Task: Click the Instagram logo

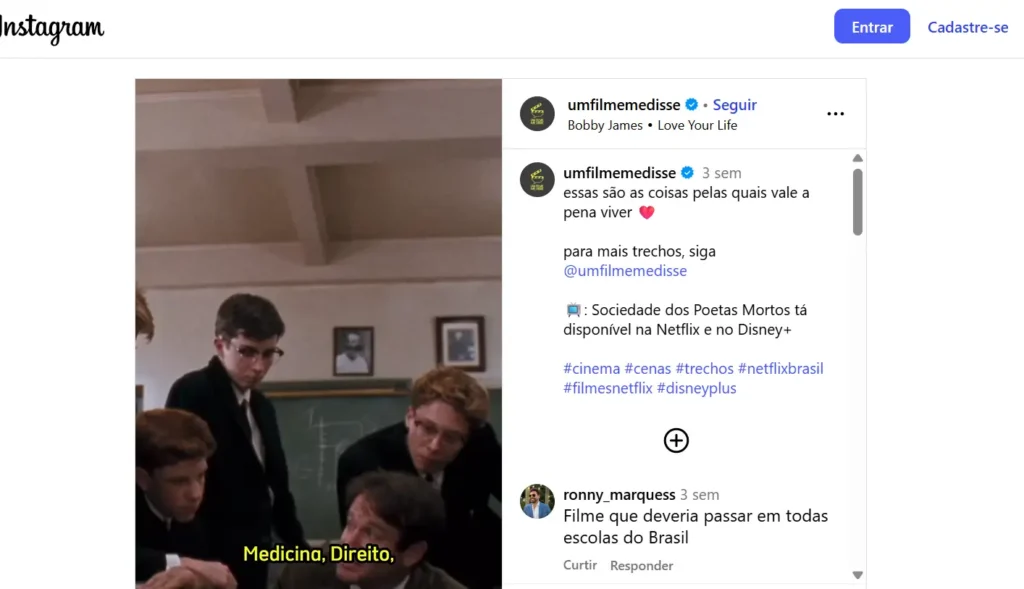Action: coord(52,29)
